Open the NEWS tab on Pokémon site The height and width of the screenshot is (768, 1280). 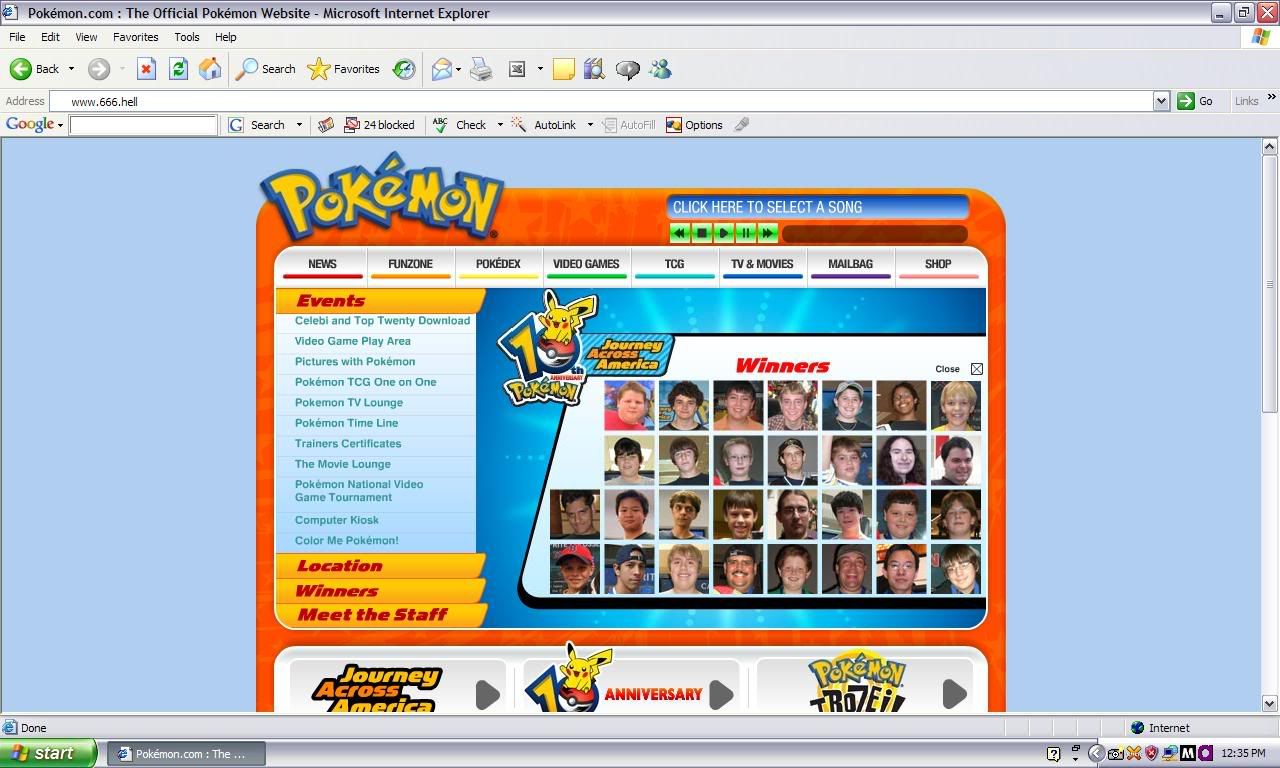point(322,265)
